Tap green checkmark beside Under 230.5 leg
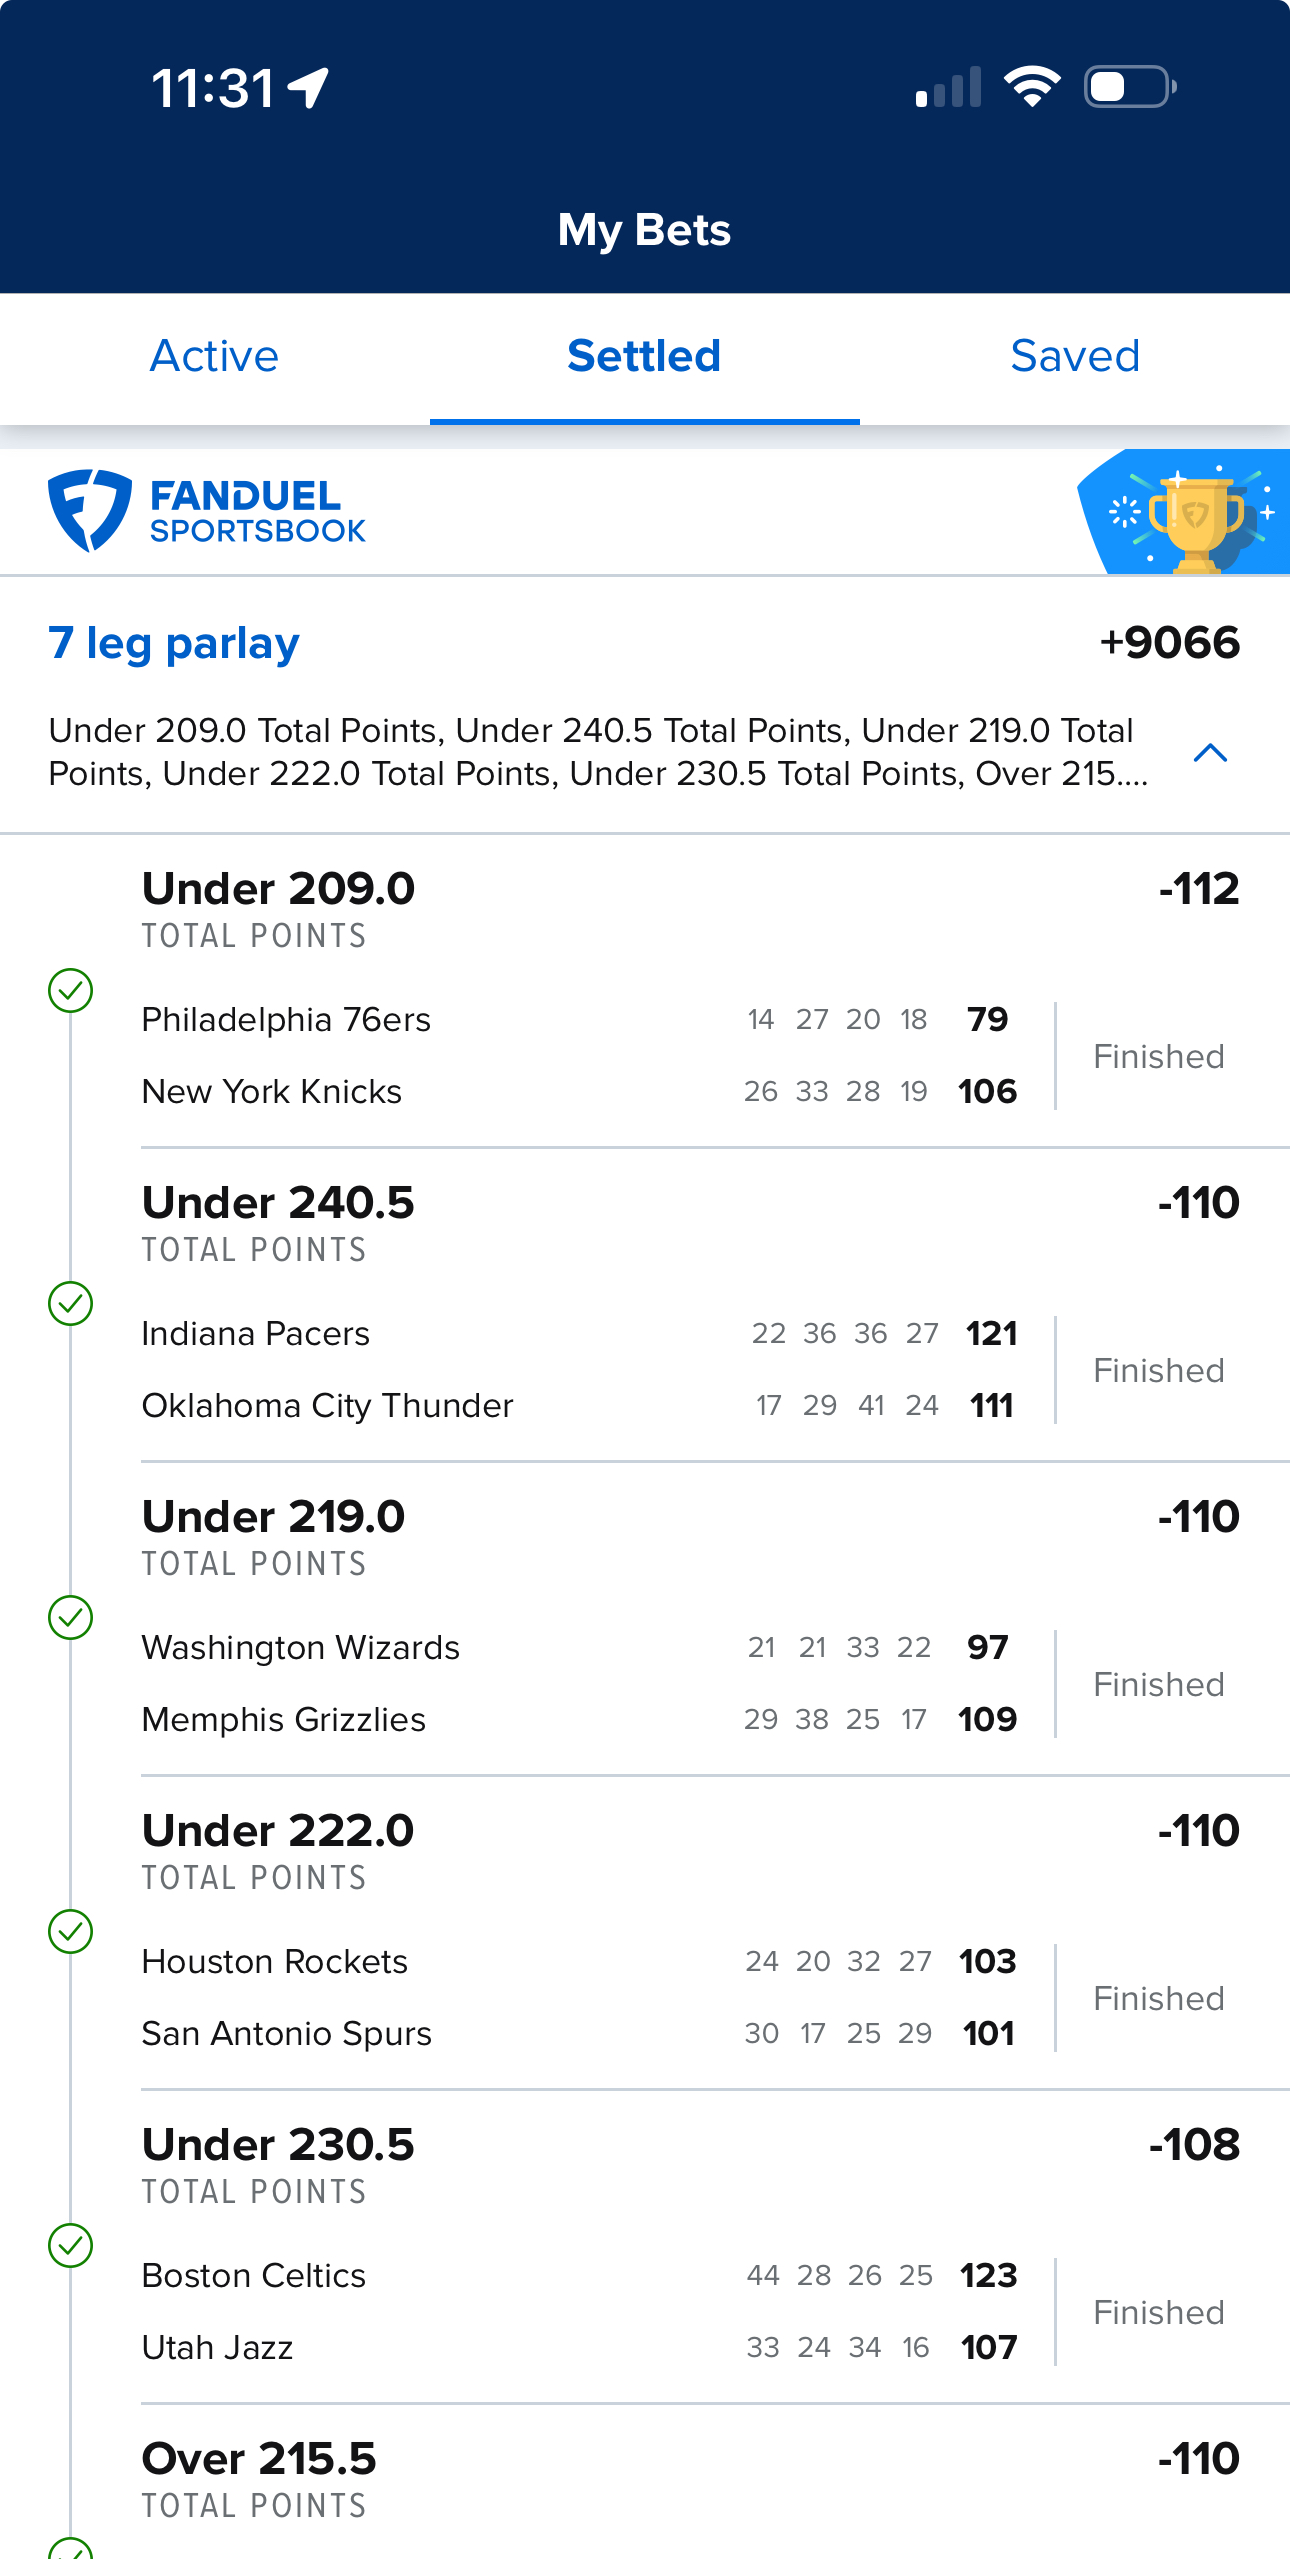 (x=71, y=2245)
